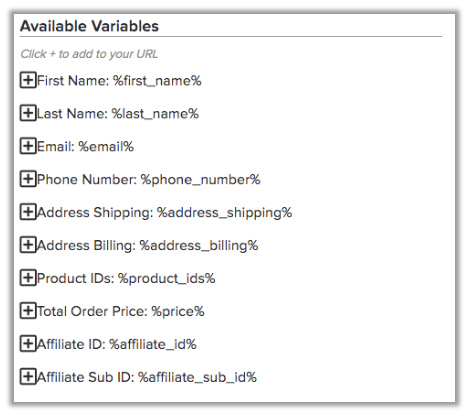
Task: Click the plus icon beside First Name
Action: coord(28,80)
